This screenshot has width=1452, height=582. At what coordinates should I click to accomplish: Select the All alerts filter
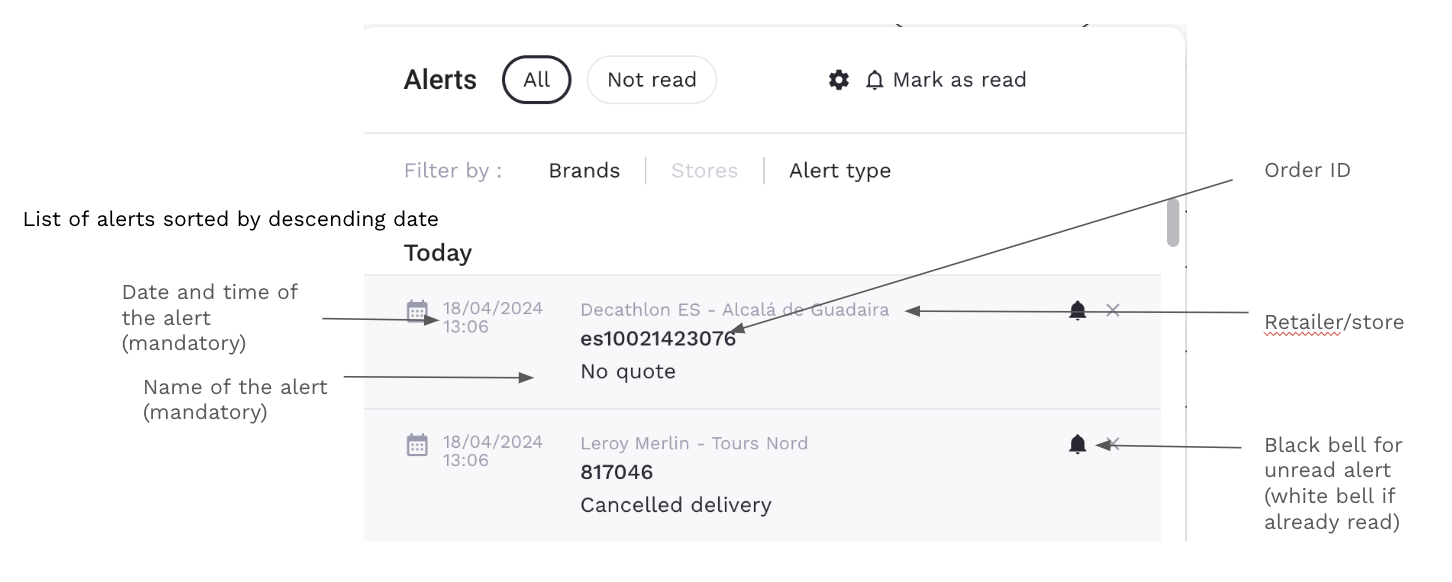537,80
